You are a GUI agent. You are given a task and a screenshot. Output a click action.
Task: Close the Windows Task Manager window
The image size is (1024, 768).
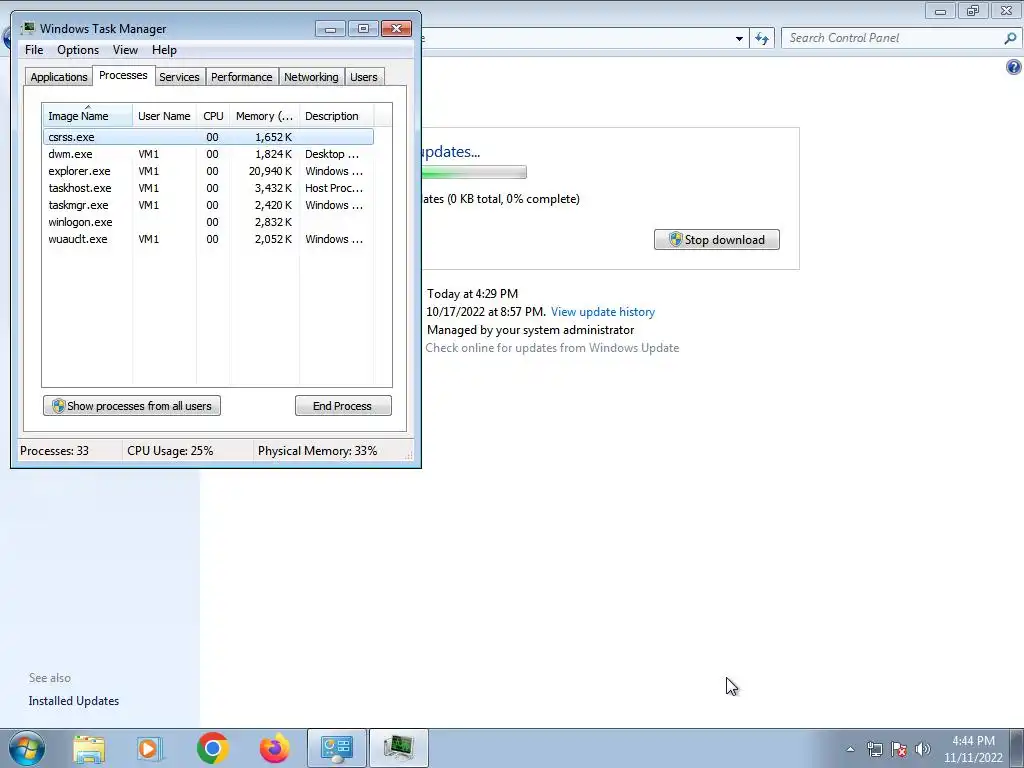coord(396,29)
